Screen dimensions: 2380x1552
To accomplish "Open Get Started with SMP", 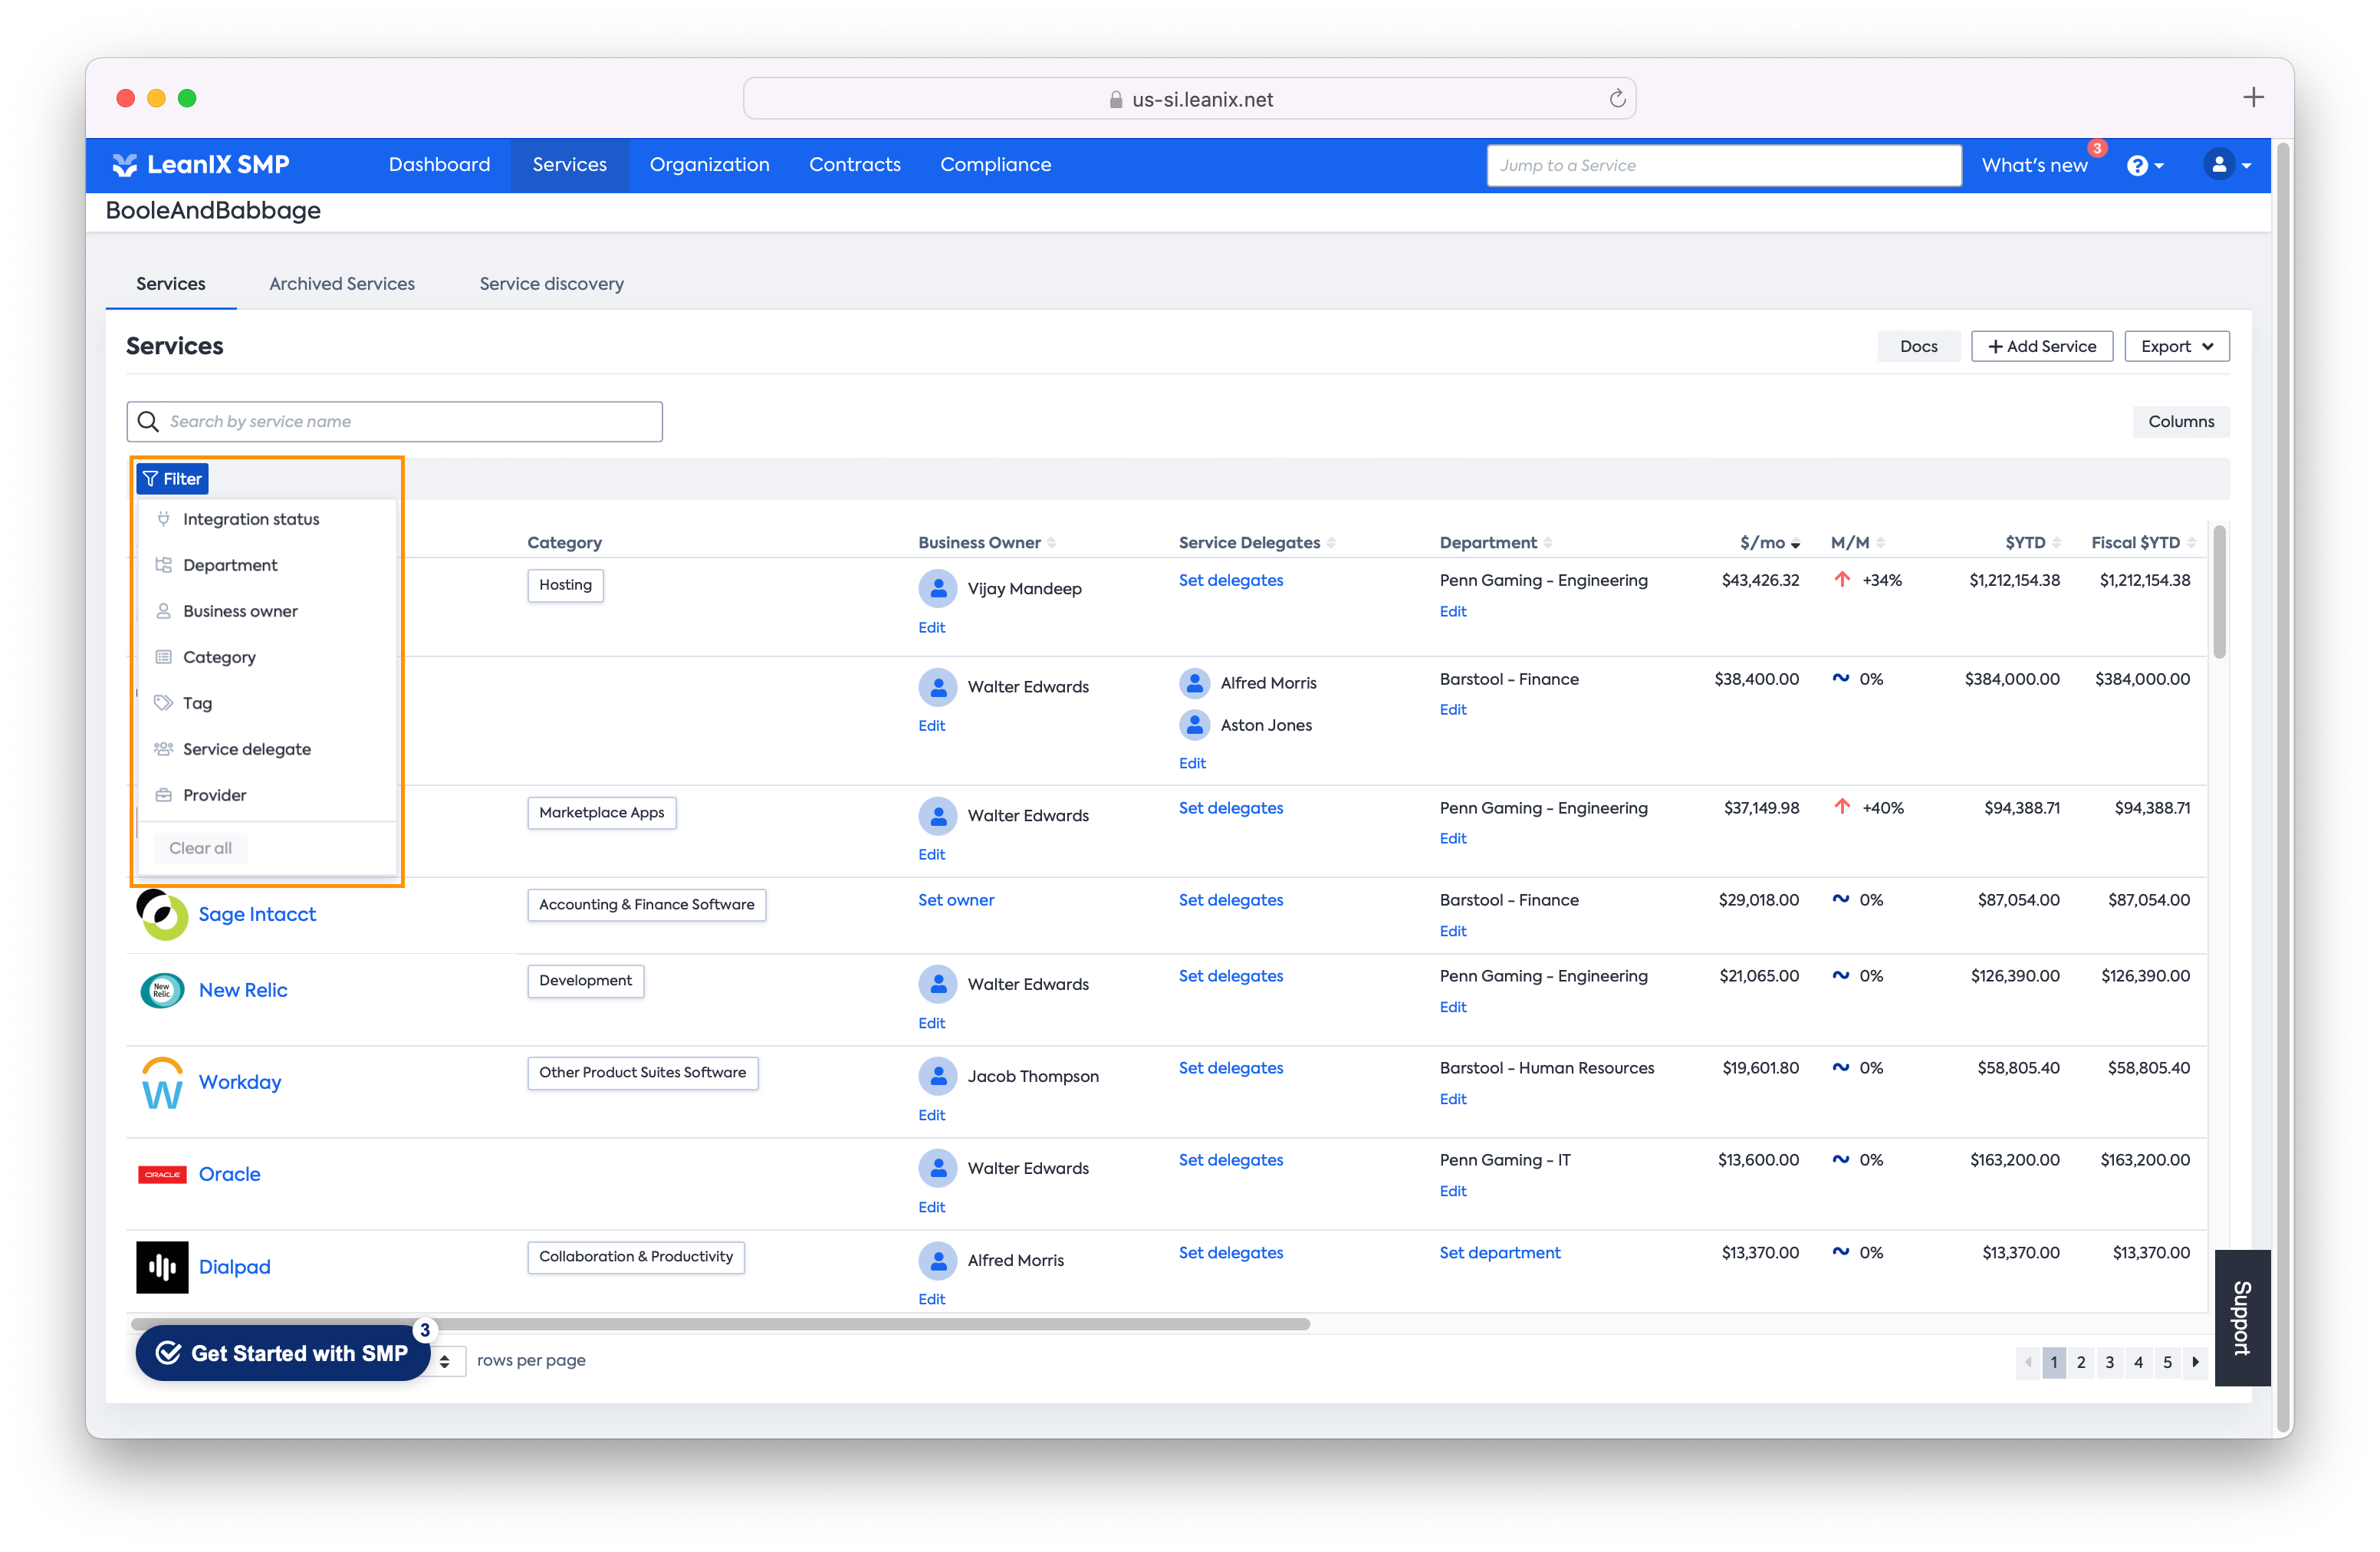I will click(x=283, y=1354).
